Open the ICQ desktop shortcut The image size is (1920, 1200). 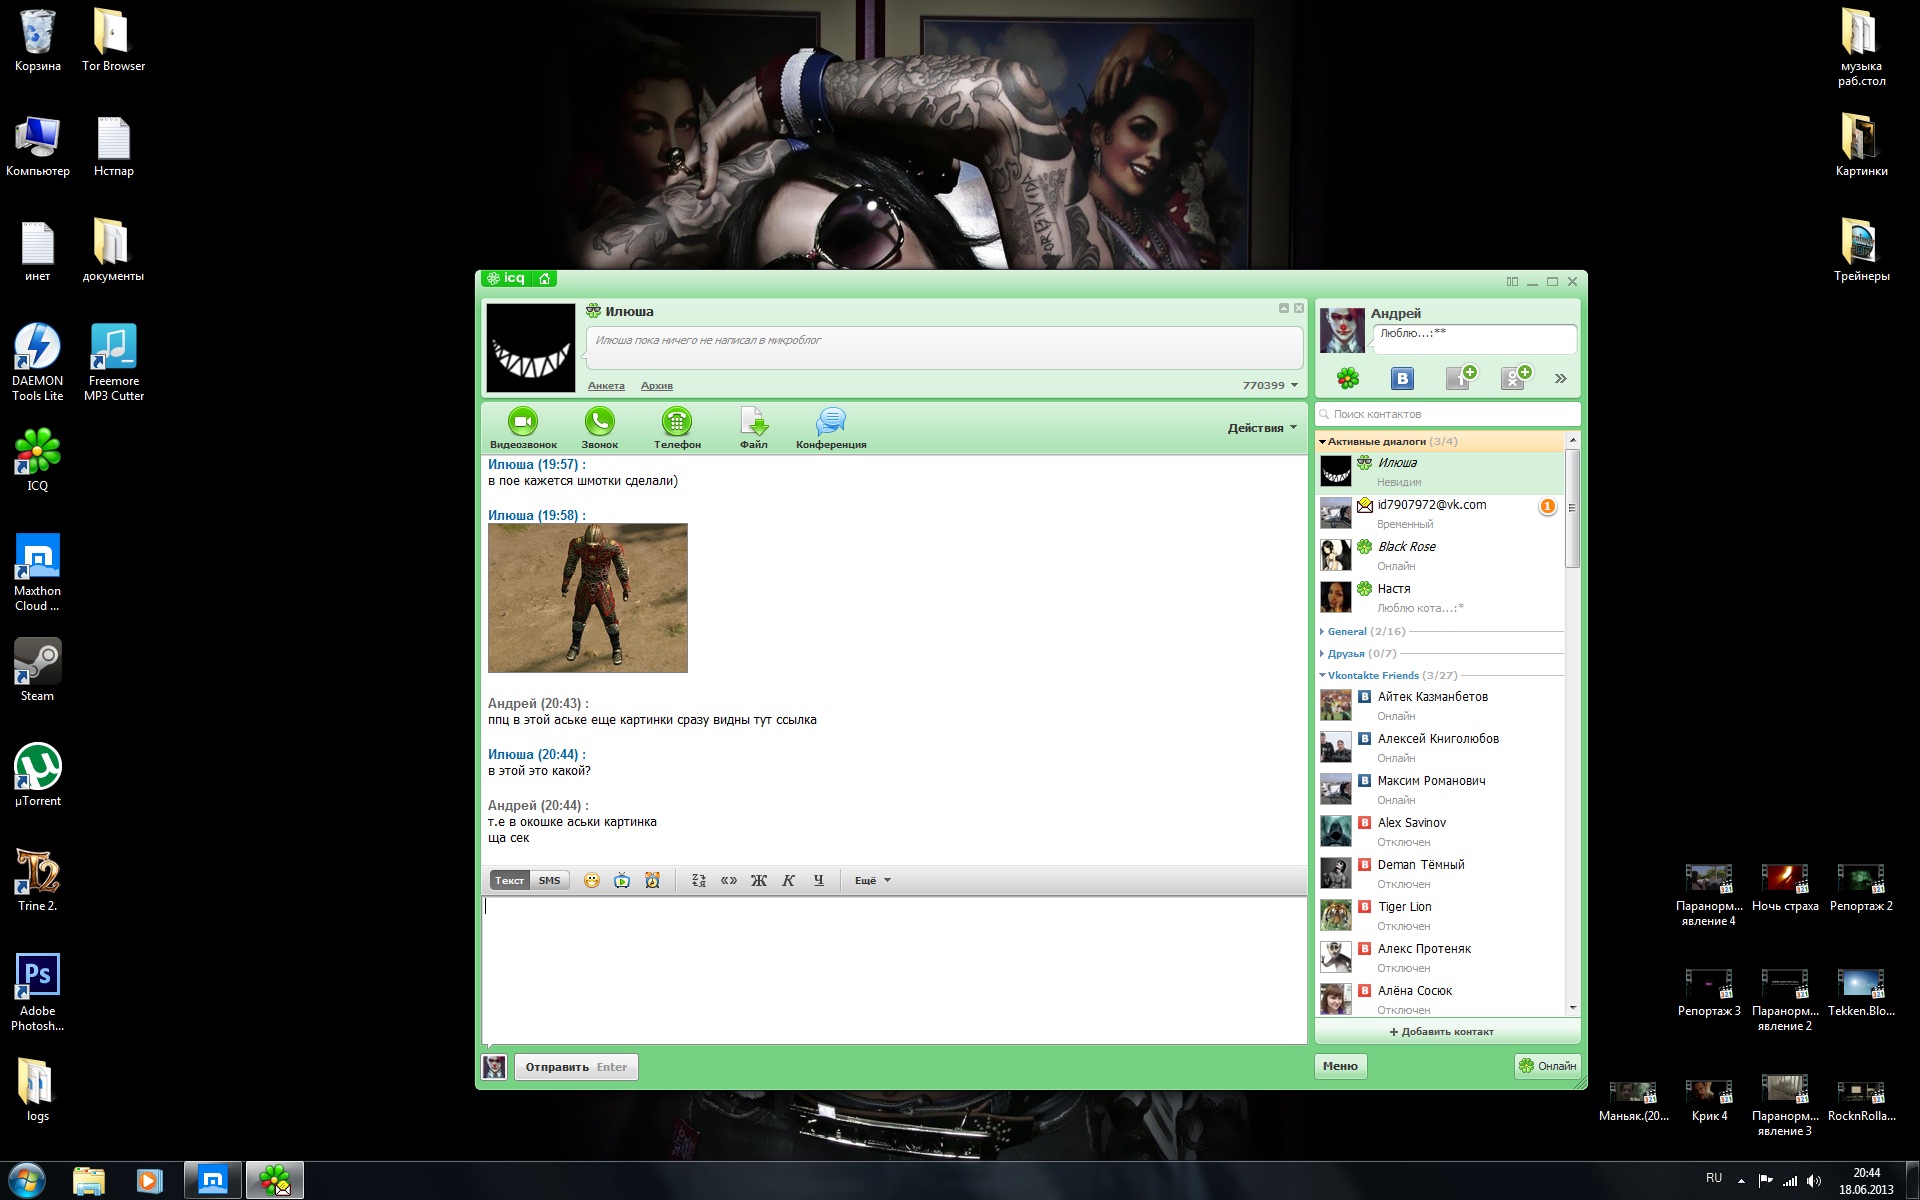(x=38, y=460)
